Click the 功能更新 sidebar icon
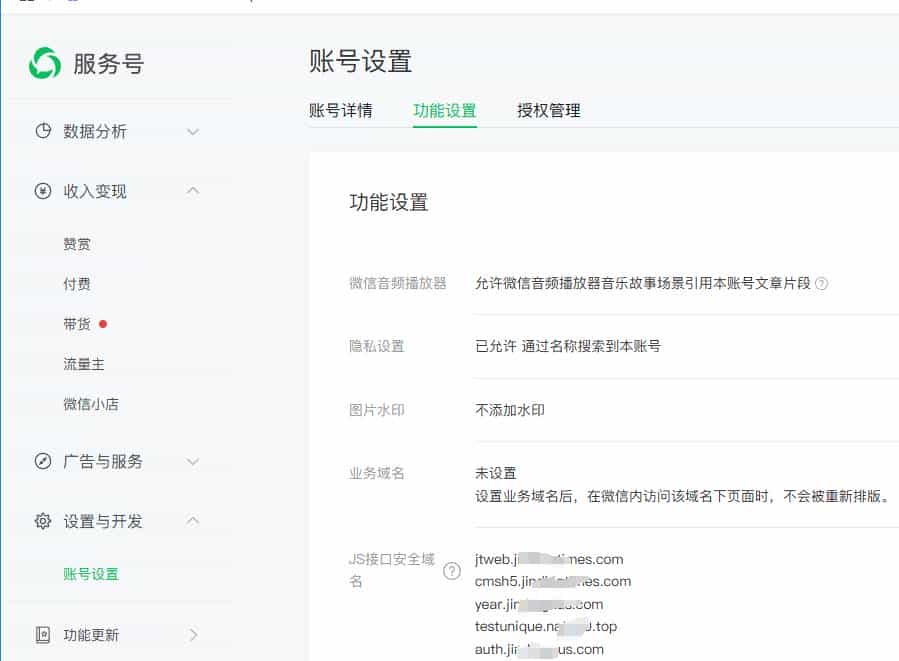The image size is (899, 661). coord(43,635)
